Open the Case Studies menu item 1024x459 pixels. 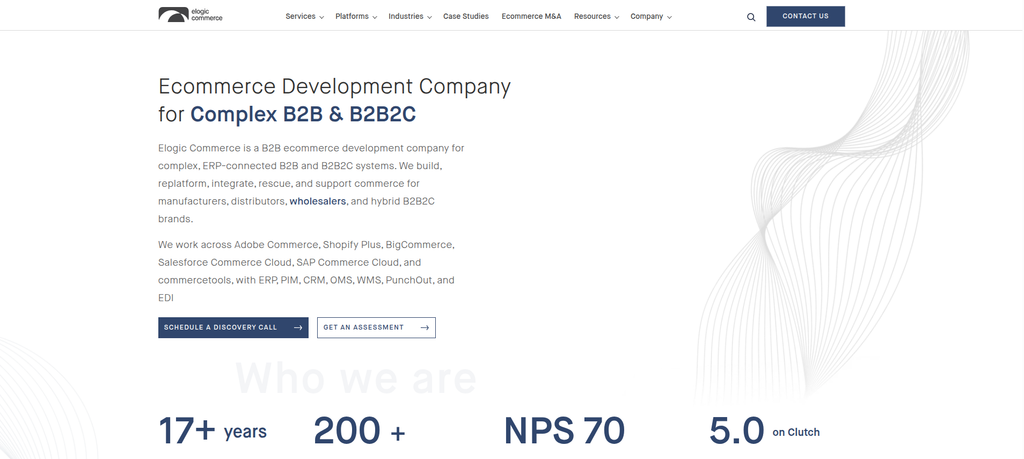[x=466, y=16]
